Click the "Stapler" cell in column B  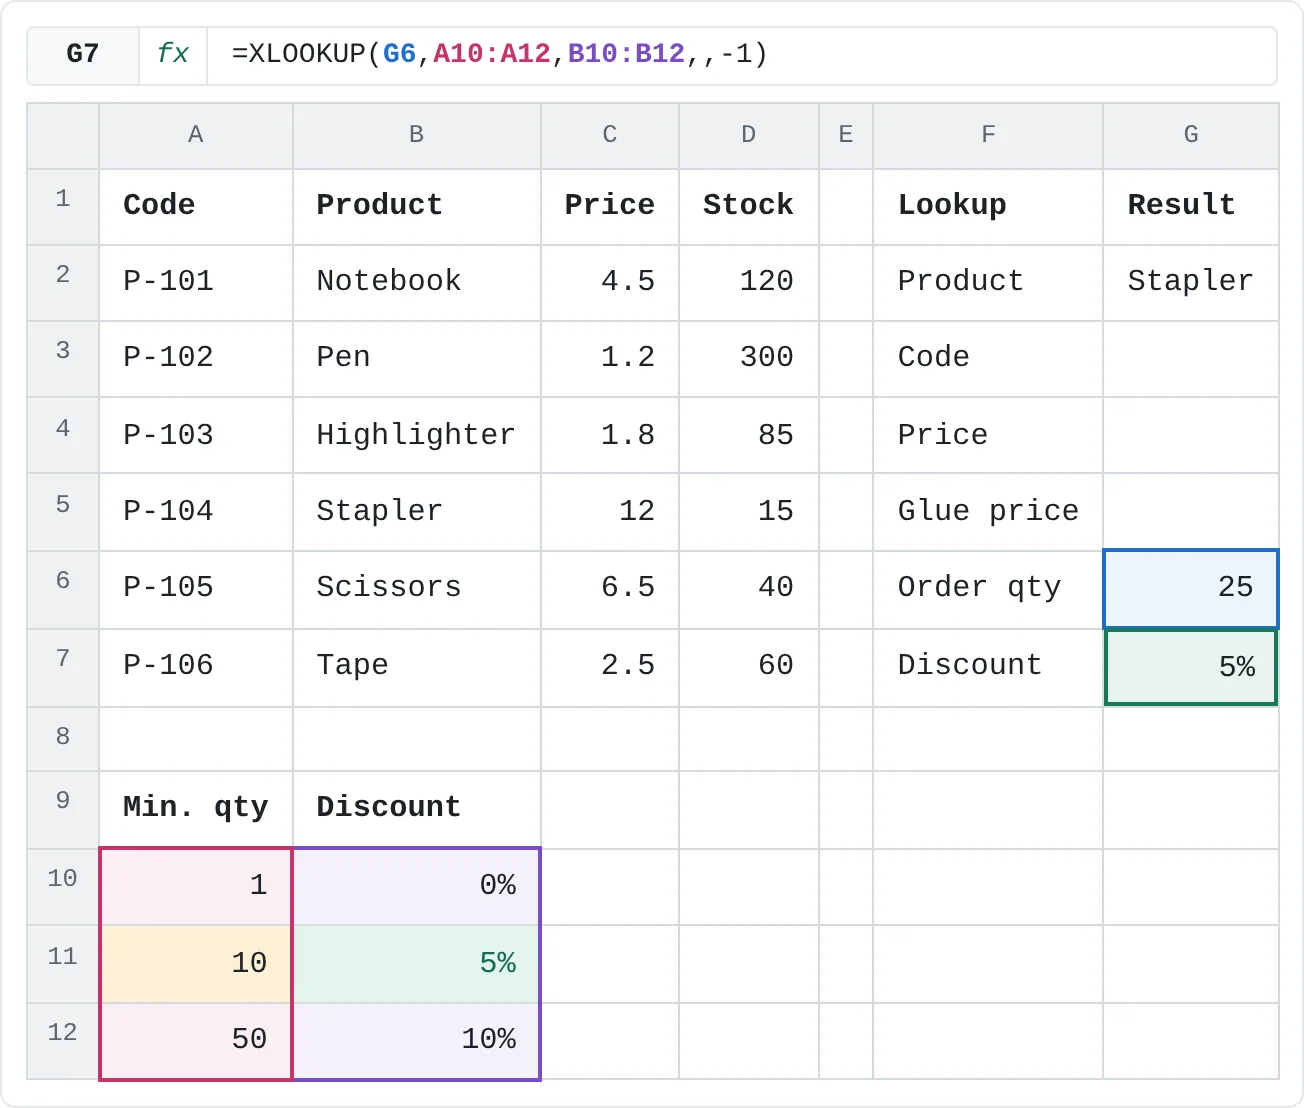click(417, 511)
